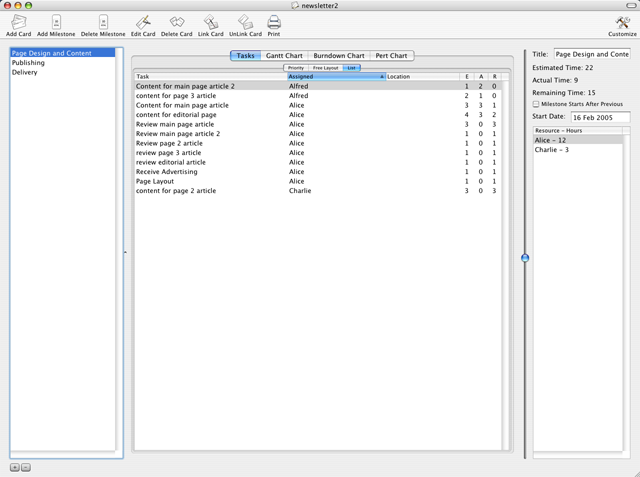Click the plus button below milestone list

pos(15,467)
